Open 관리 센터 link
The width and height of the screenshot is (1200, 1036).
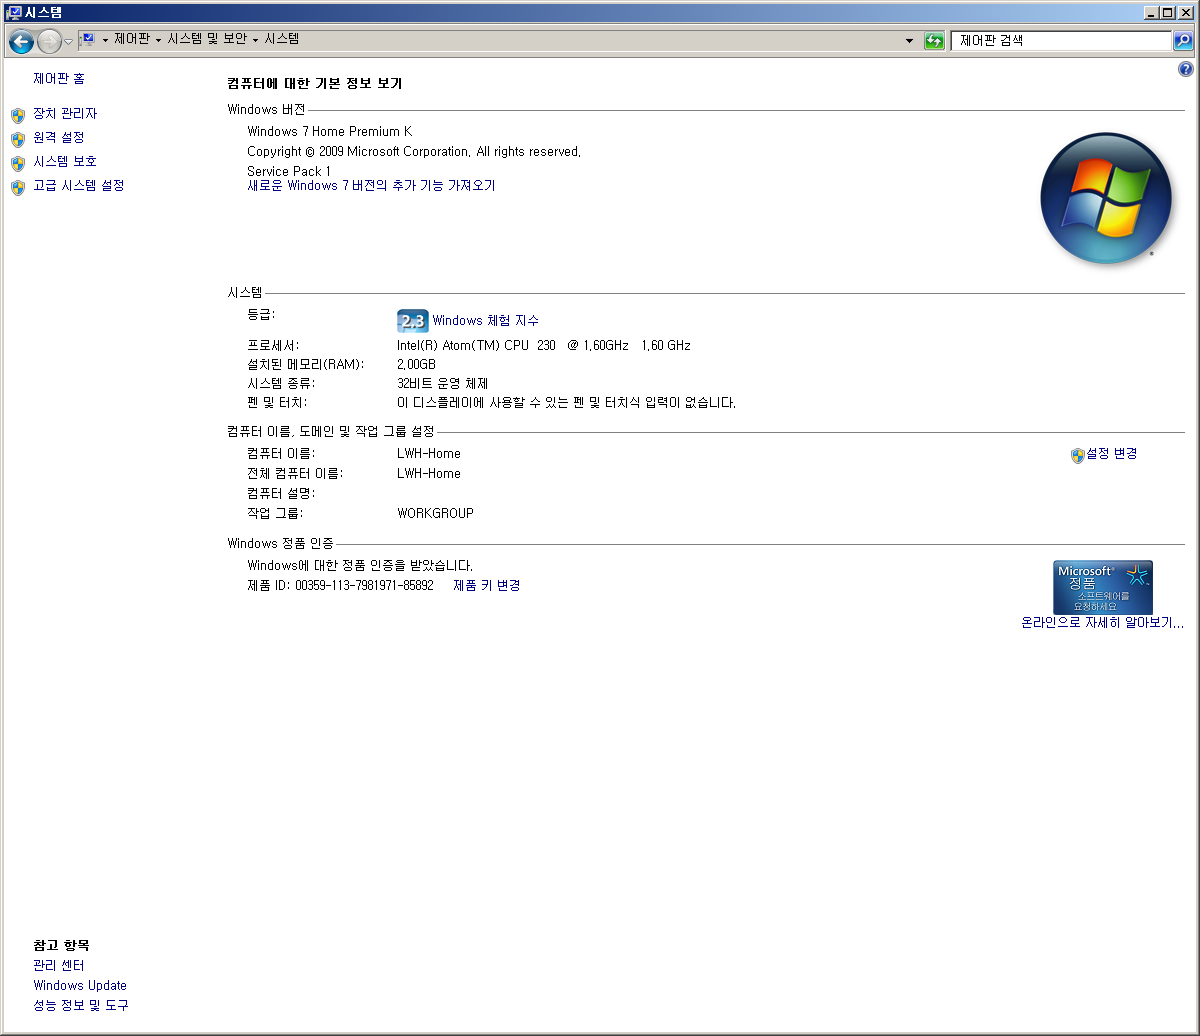(x=59, y=965)
